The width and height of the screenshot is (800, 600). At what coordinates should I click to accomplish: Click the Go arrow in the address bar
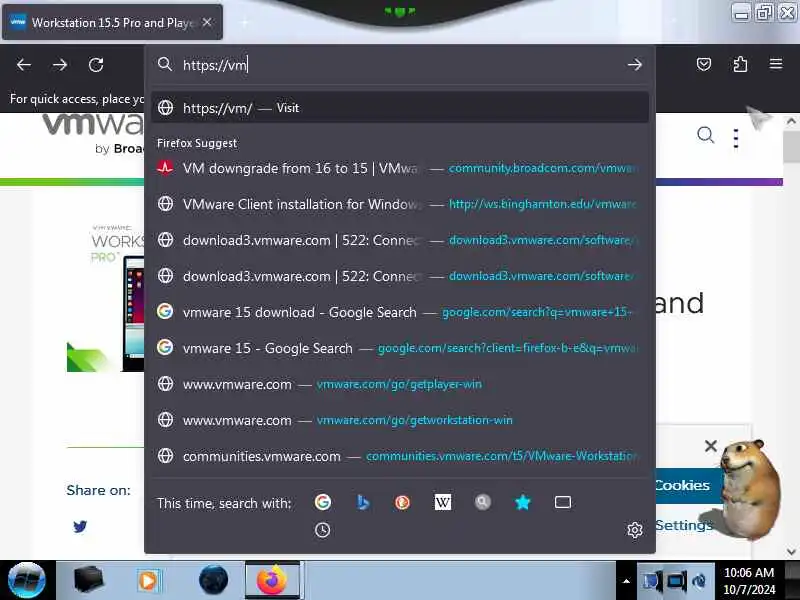point(635,65)
